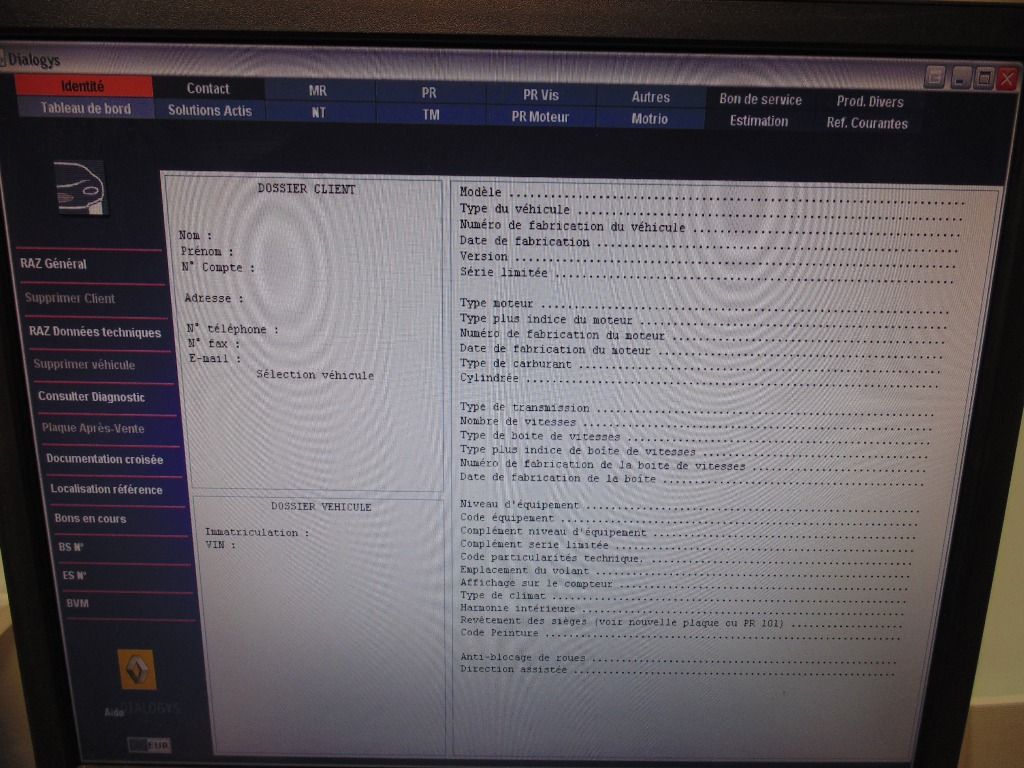Image resolution: width=1024 pixels, height=768 pixels.
Task: Click the ES N° sidebar entry
Action: point(74,575)
